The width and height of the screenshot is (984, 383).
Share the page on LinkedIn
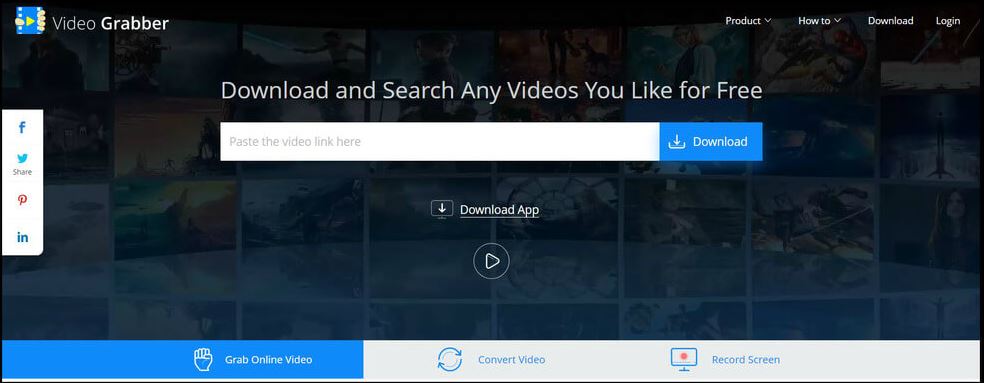pyautogui.click(x=23, y=237)
